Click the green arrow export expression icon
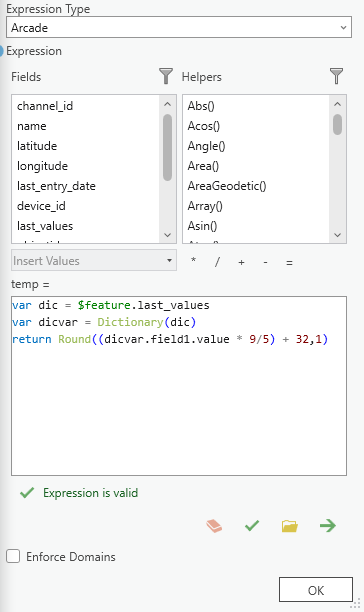 [x=327, y=525]
